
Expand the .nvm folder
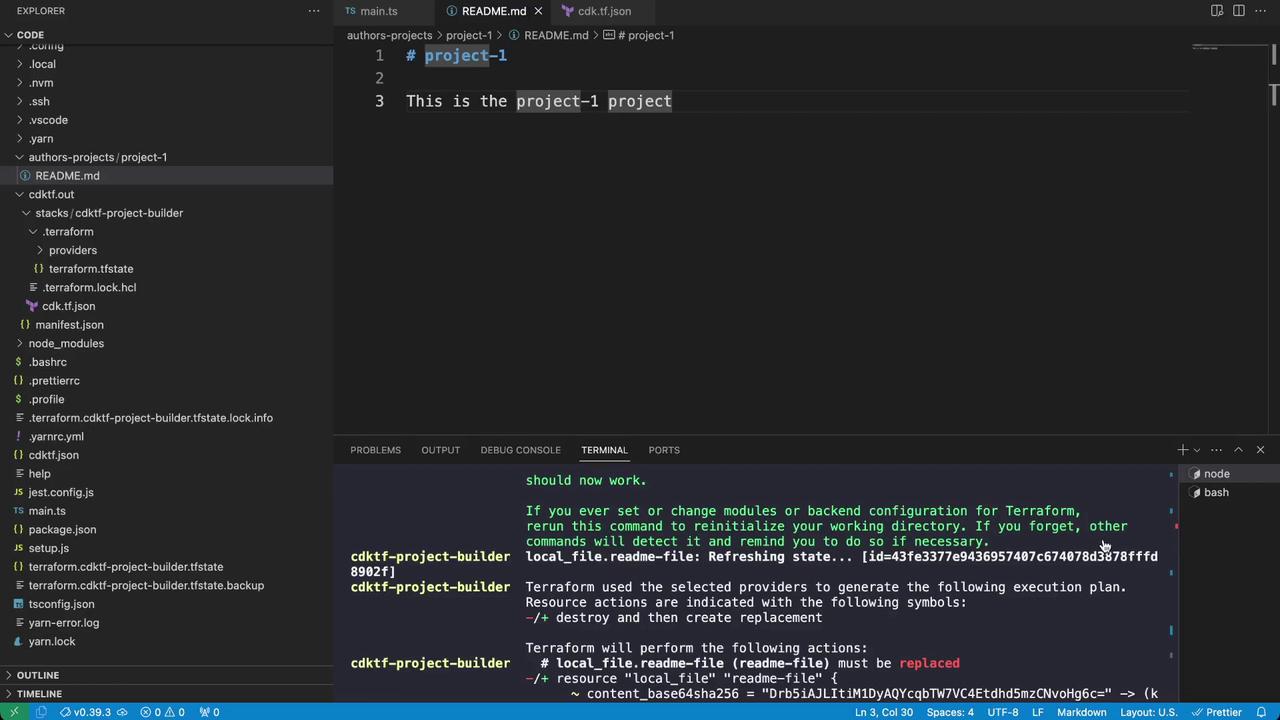pyautogui.click(x=41, y=83)
